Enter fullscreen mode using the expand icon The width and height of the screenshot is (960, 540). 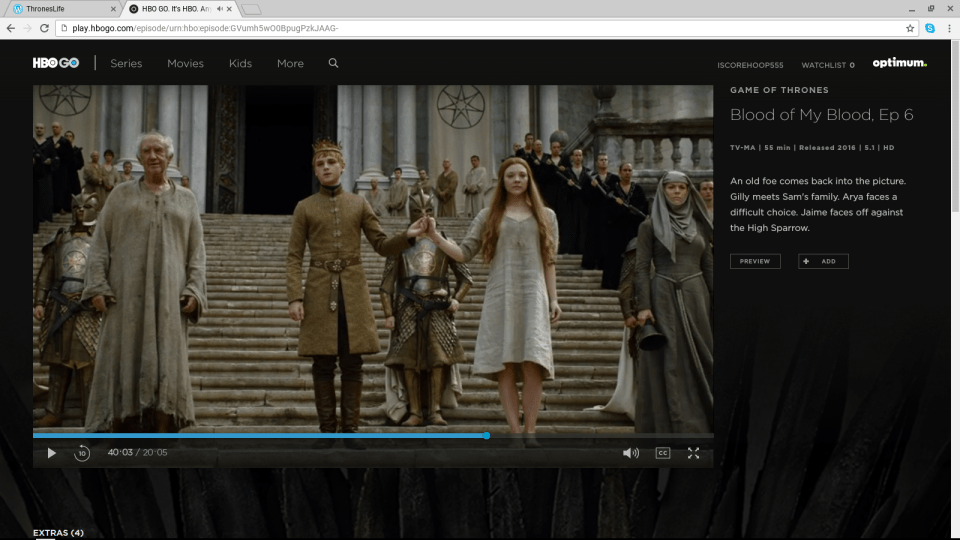693,453
